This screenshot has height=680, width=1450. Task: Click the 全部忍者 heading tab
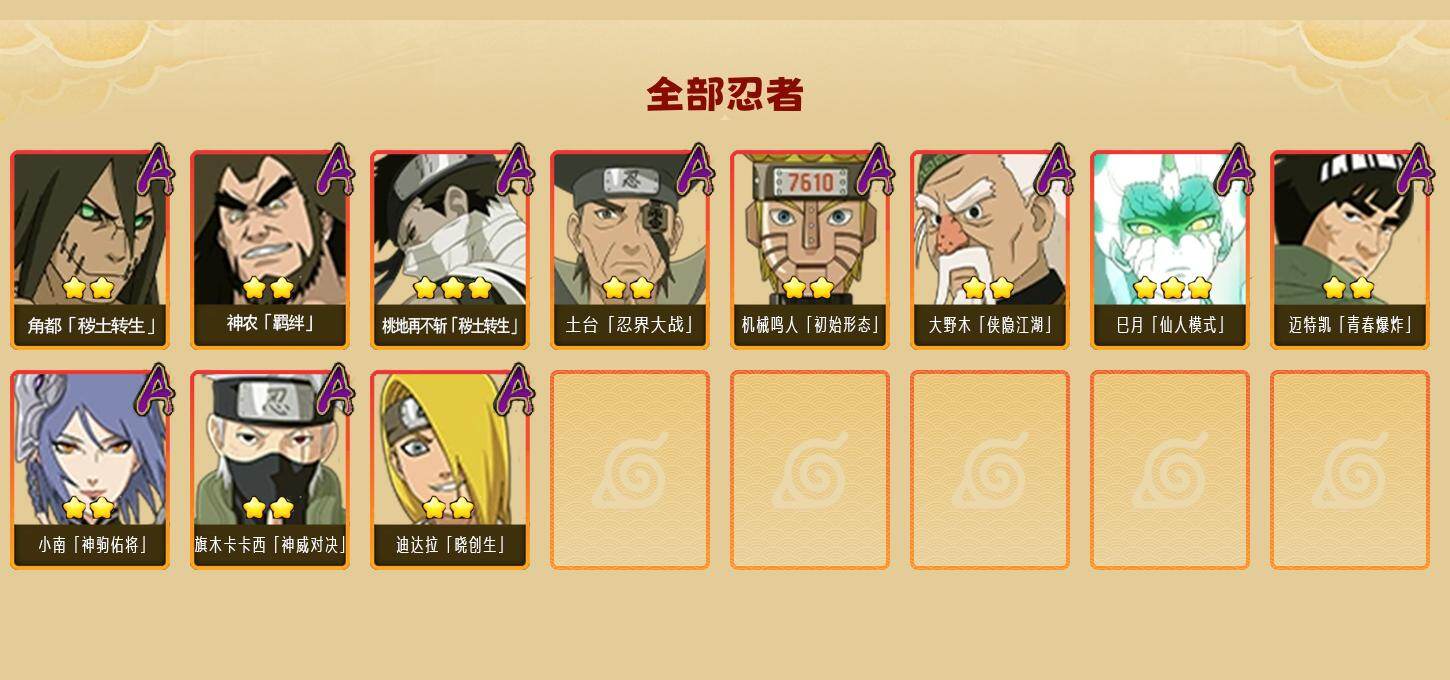tap(725, 95)
